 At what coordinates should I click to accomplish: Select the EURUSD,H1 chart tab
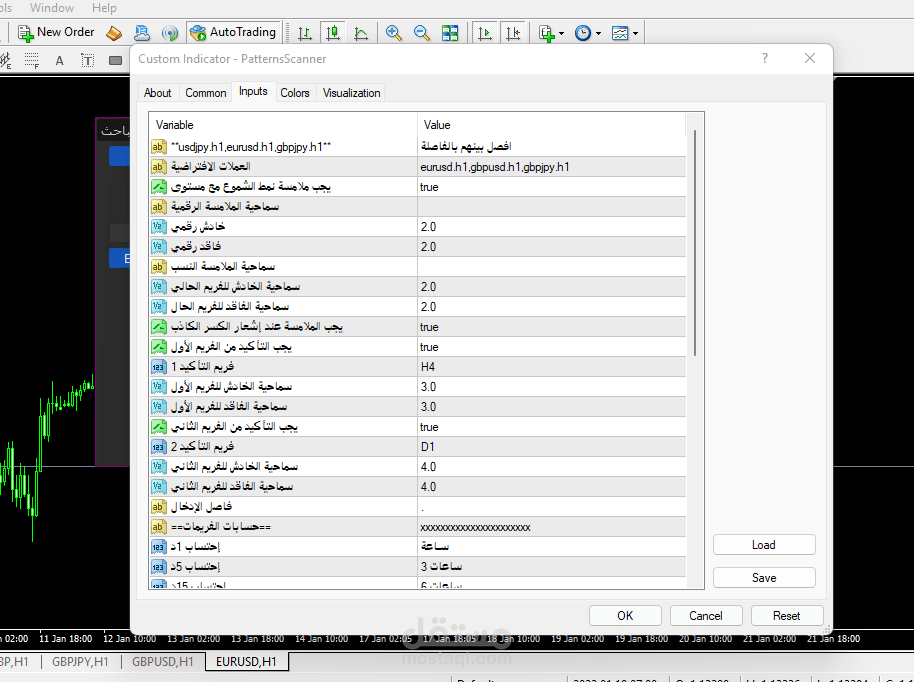point(246,662)
